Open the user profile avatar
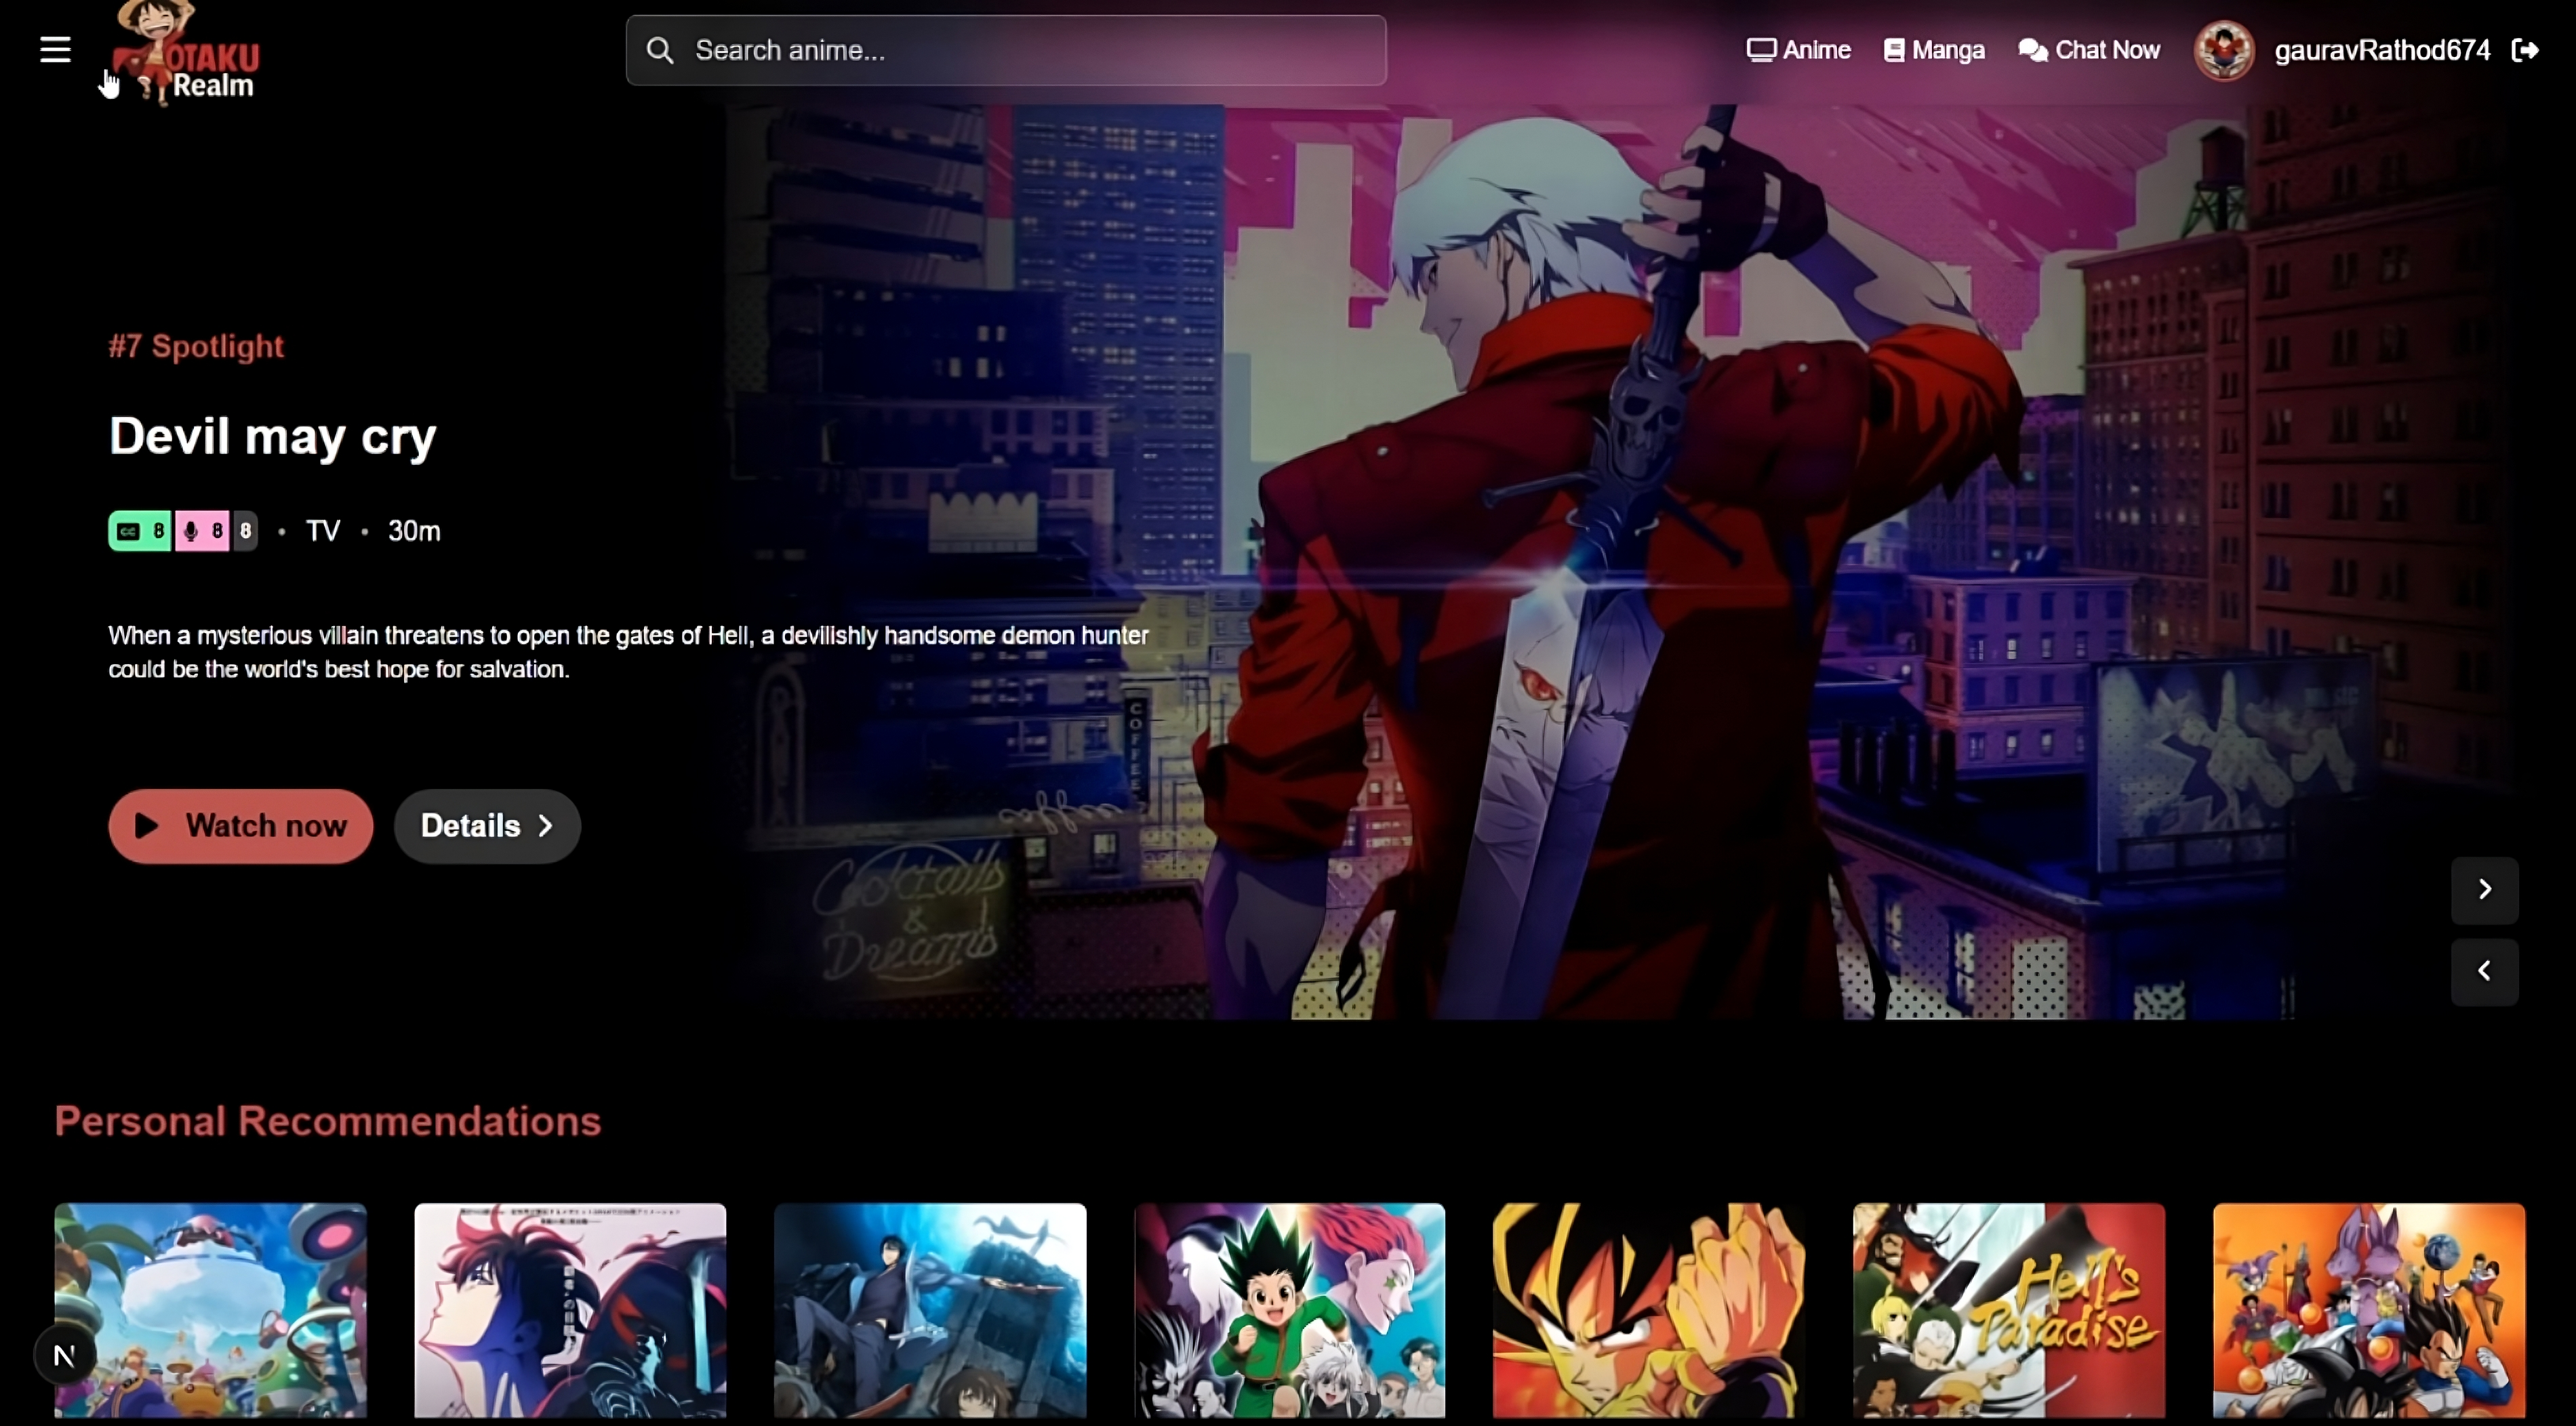 (x=2223, y=50)
